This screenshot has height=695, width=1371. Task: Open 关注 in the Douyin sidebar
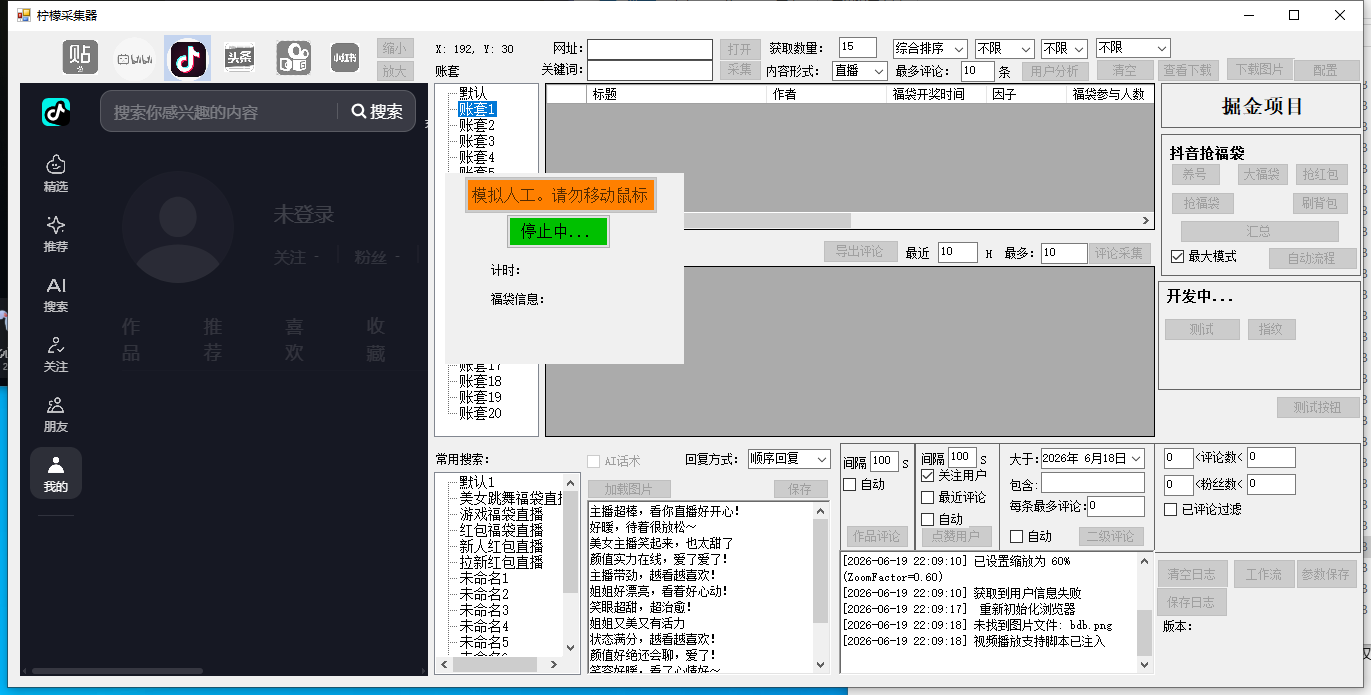tap(56, 354)
